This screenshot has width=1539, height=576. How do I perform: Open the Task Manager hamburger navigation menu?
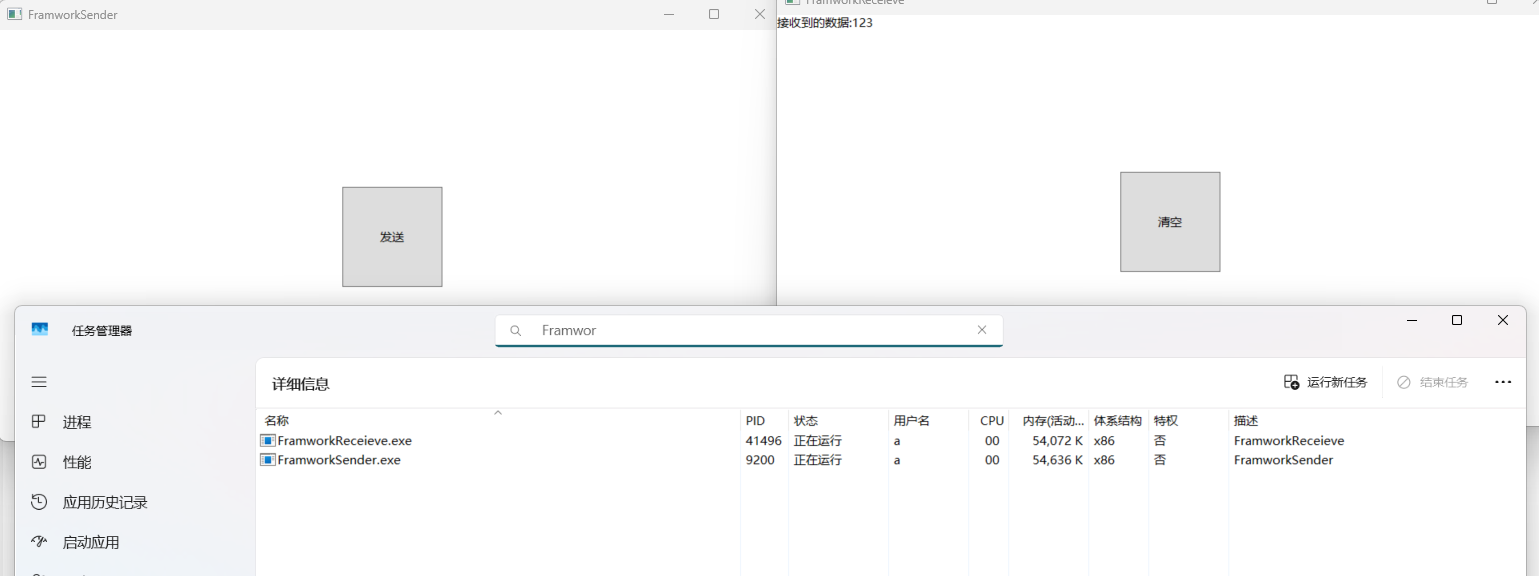pyautogui.click(x=39, y=382)
